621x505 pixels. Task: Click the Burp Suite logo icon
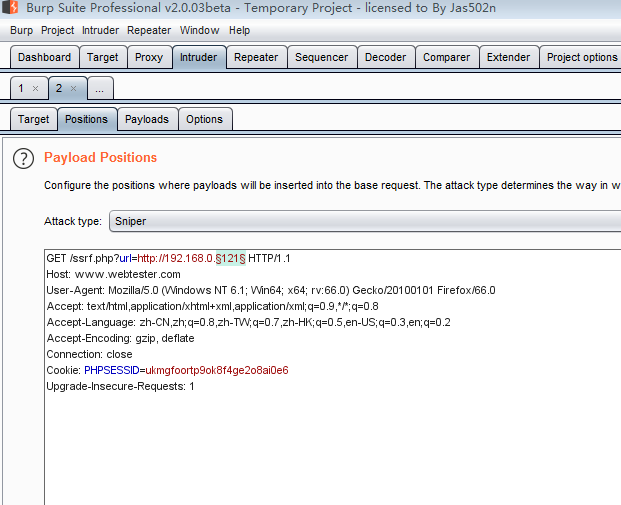tap(10, 8)
